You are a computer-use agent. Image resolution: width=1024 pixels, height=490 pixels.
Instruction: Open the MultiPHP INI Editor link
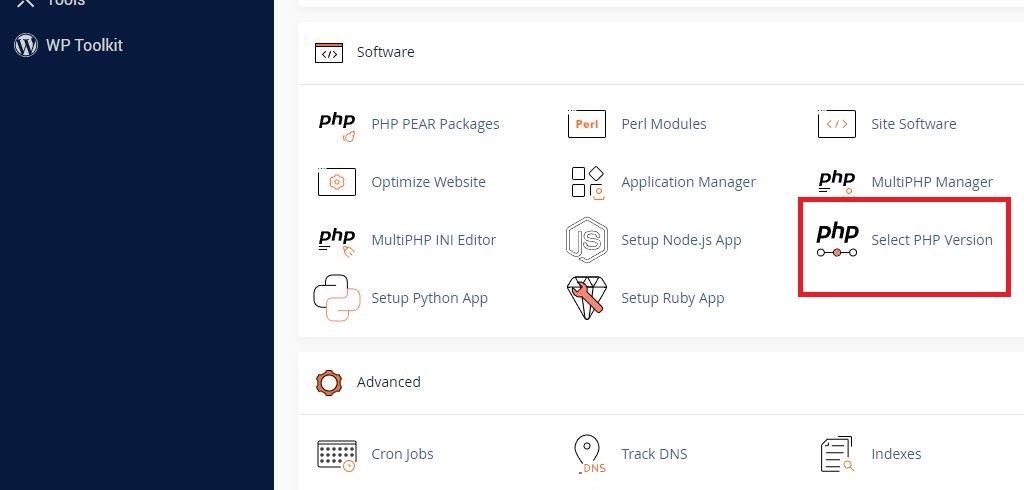434,240
